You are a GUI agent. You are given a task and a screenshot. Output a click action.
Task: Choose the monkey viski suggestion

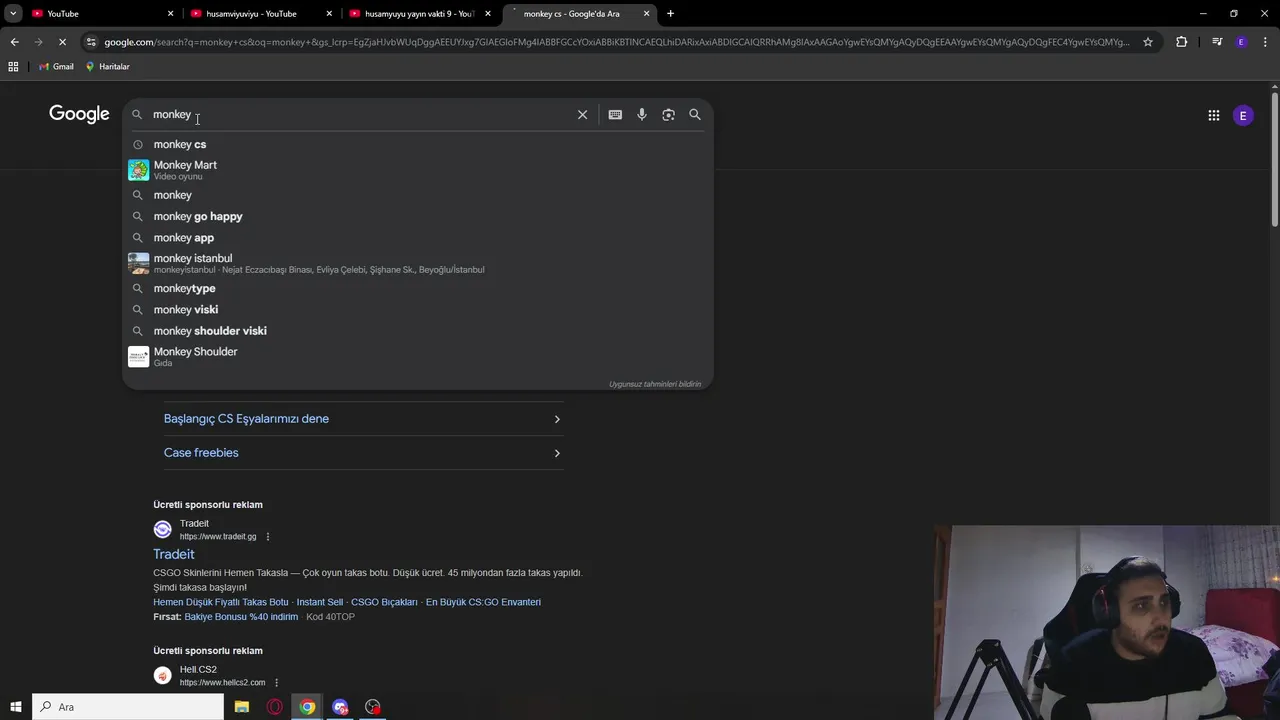[417, 309]
